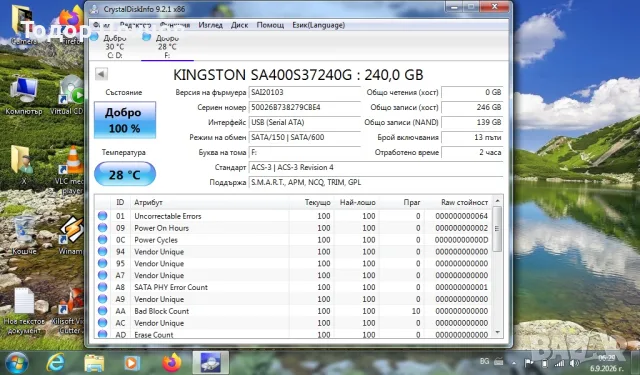Click the power on count value 13 пъти

472,138
